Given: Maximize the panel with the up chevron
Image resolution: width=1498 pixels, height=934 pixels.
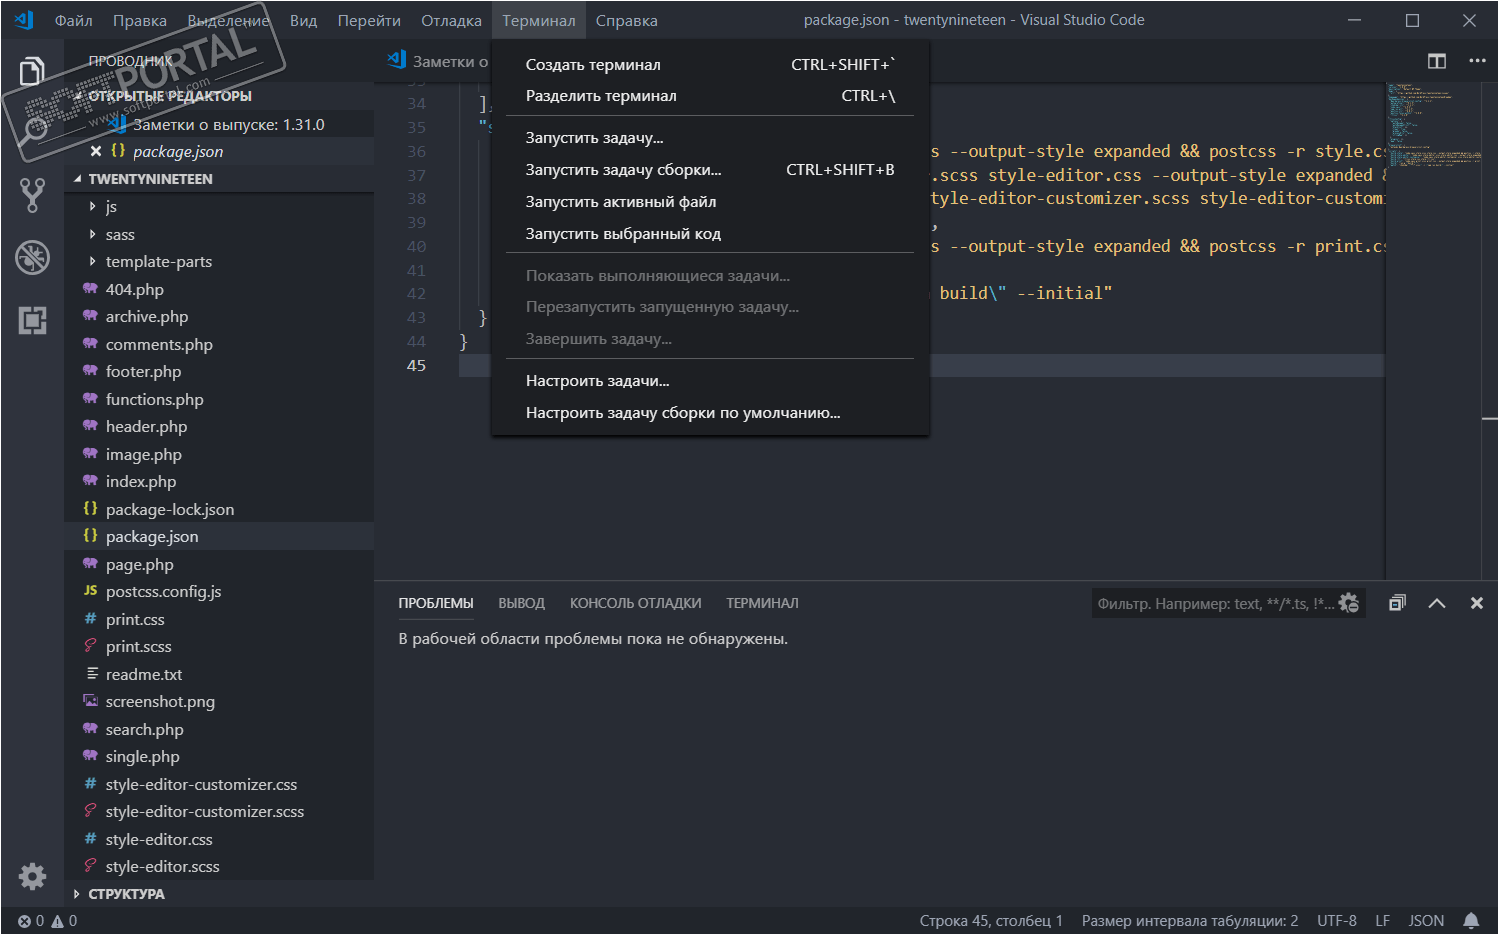Looking at the screenshot, I should click(1437, 603).
